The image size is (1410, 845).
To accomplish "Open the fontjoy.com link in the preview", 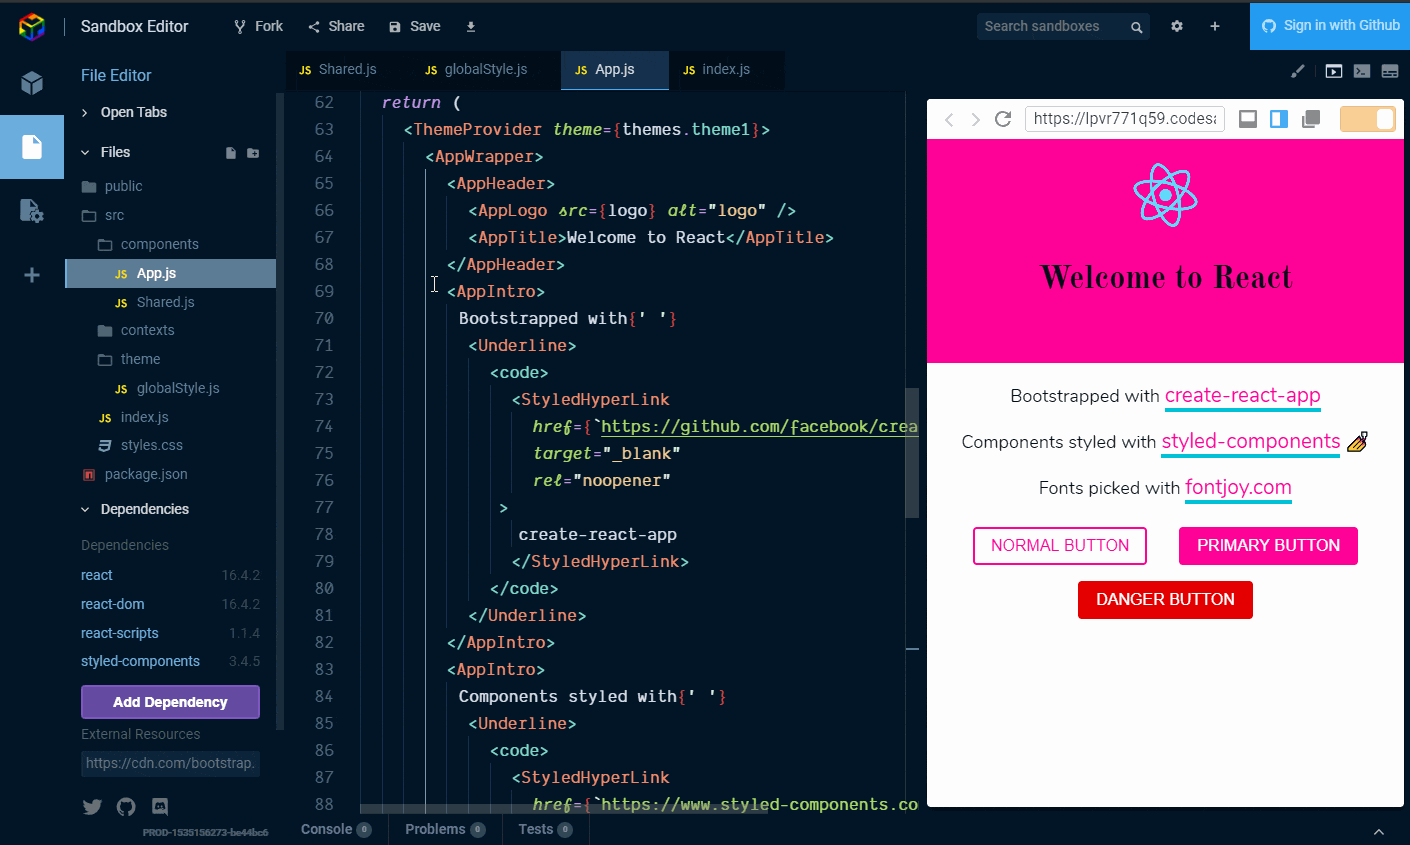I will 1238,488.
